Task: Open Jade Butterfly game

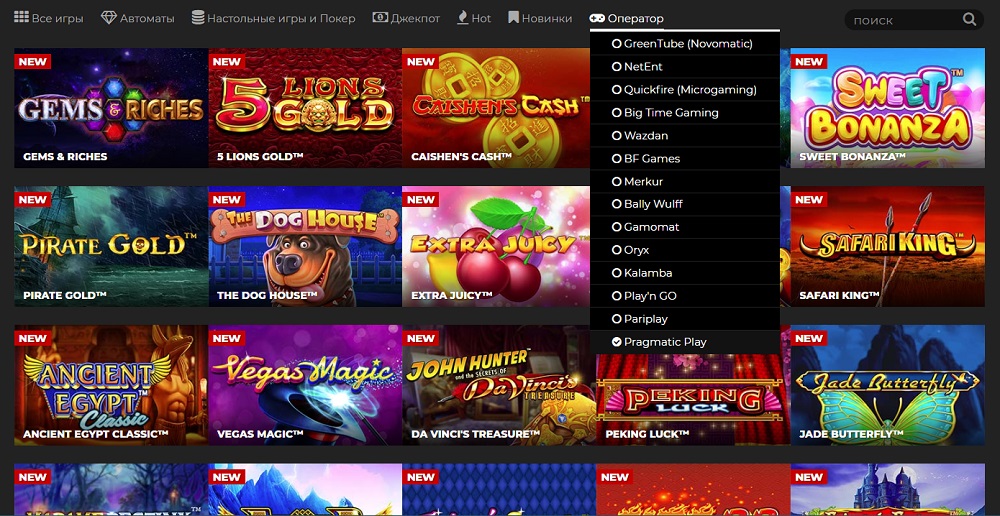Action: click(x=888, y=385)
